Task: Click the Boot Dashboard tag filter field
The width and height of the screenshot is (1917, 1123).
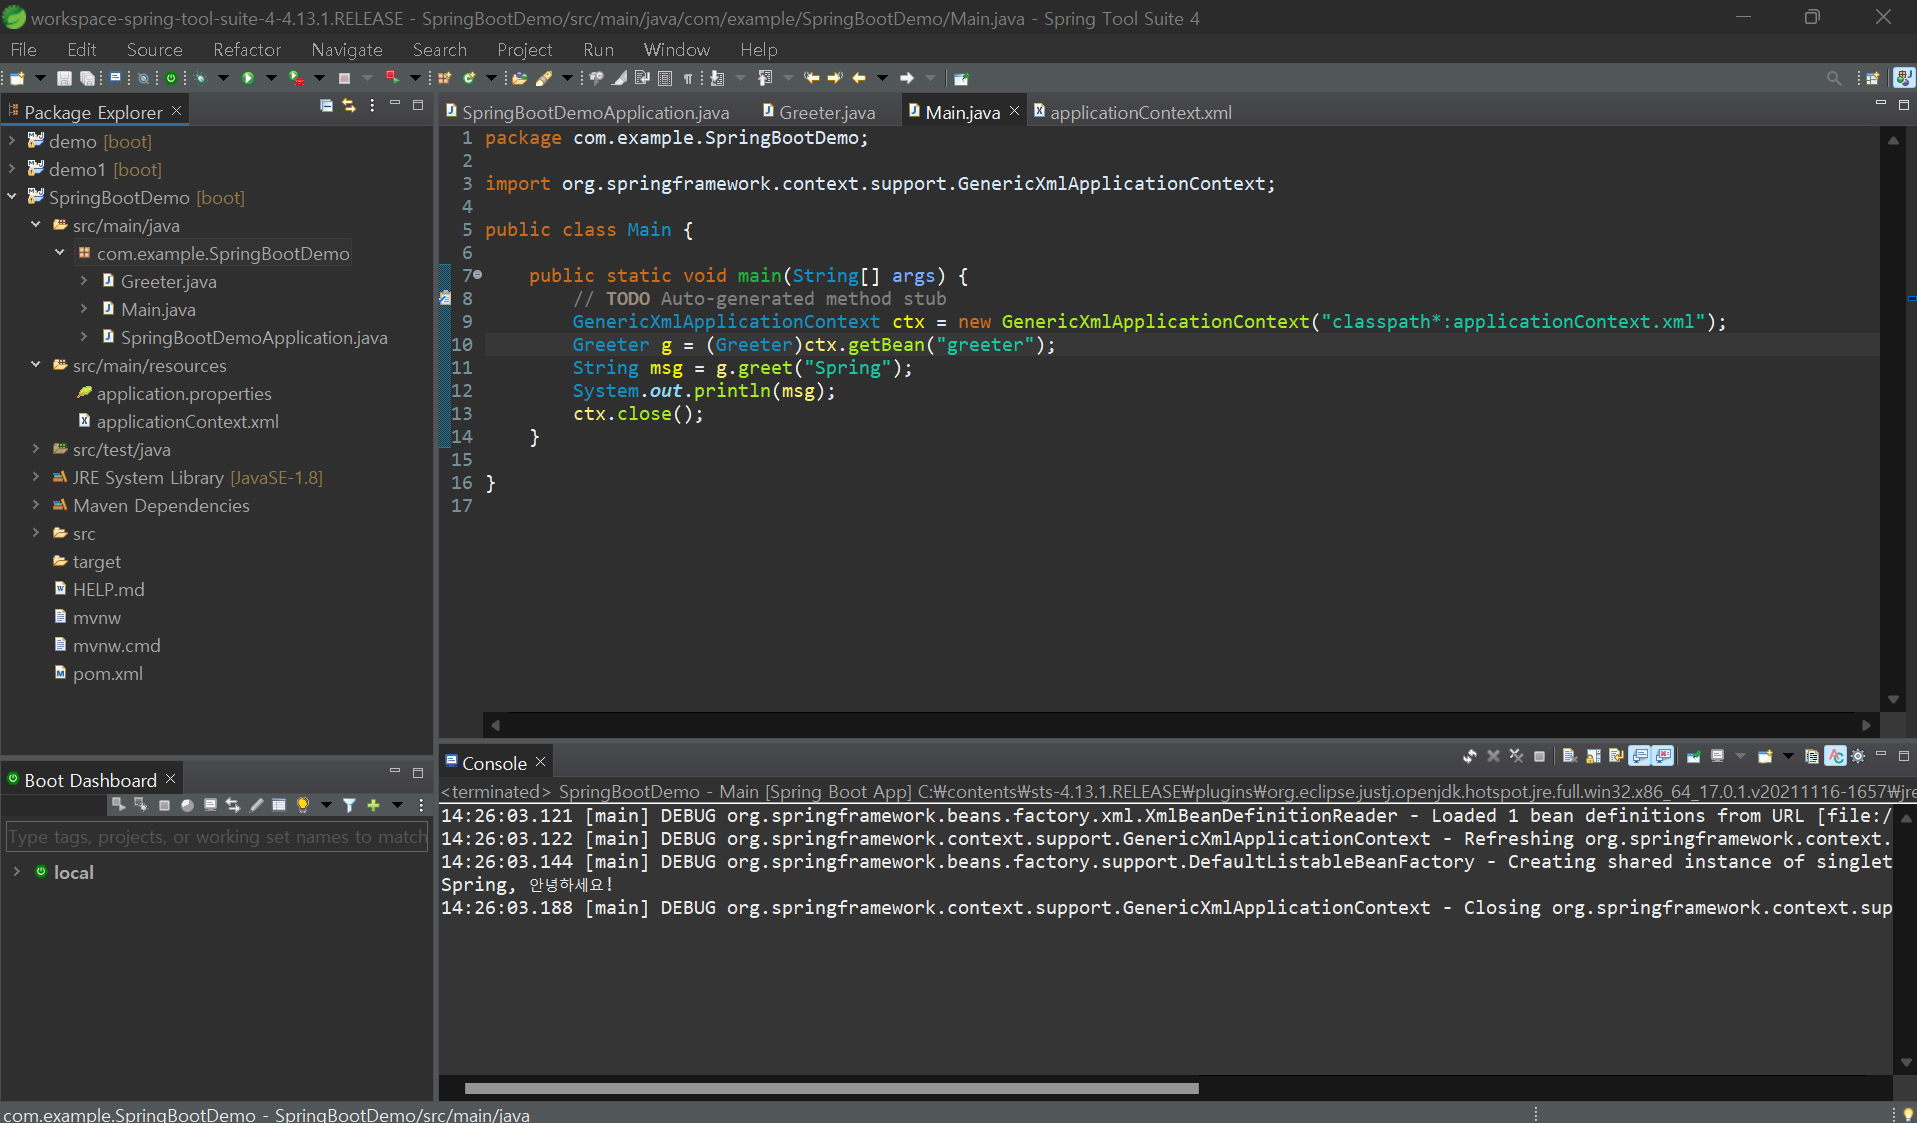Action: click(217, 837)
